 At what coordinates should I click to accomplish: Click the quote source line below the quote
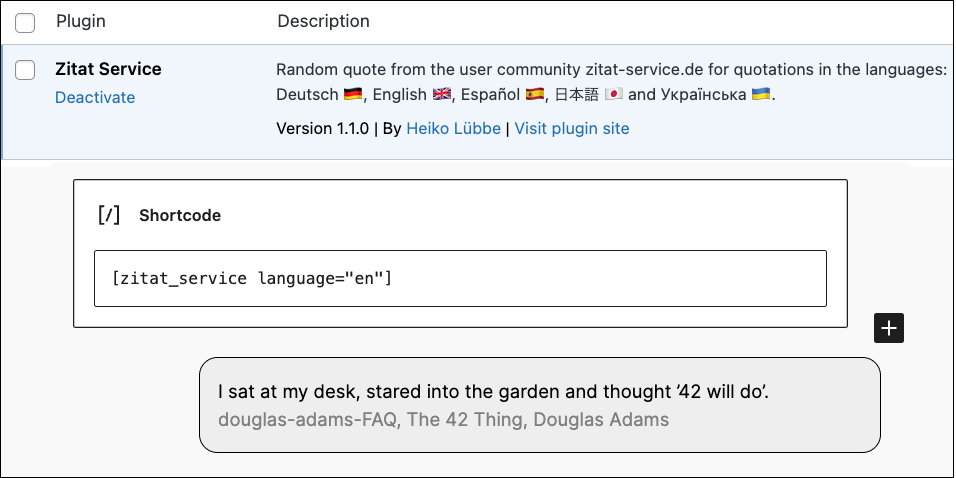443,419
